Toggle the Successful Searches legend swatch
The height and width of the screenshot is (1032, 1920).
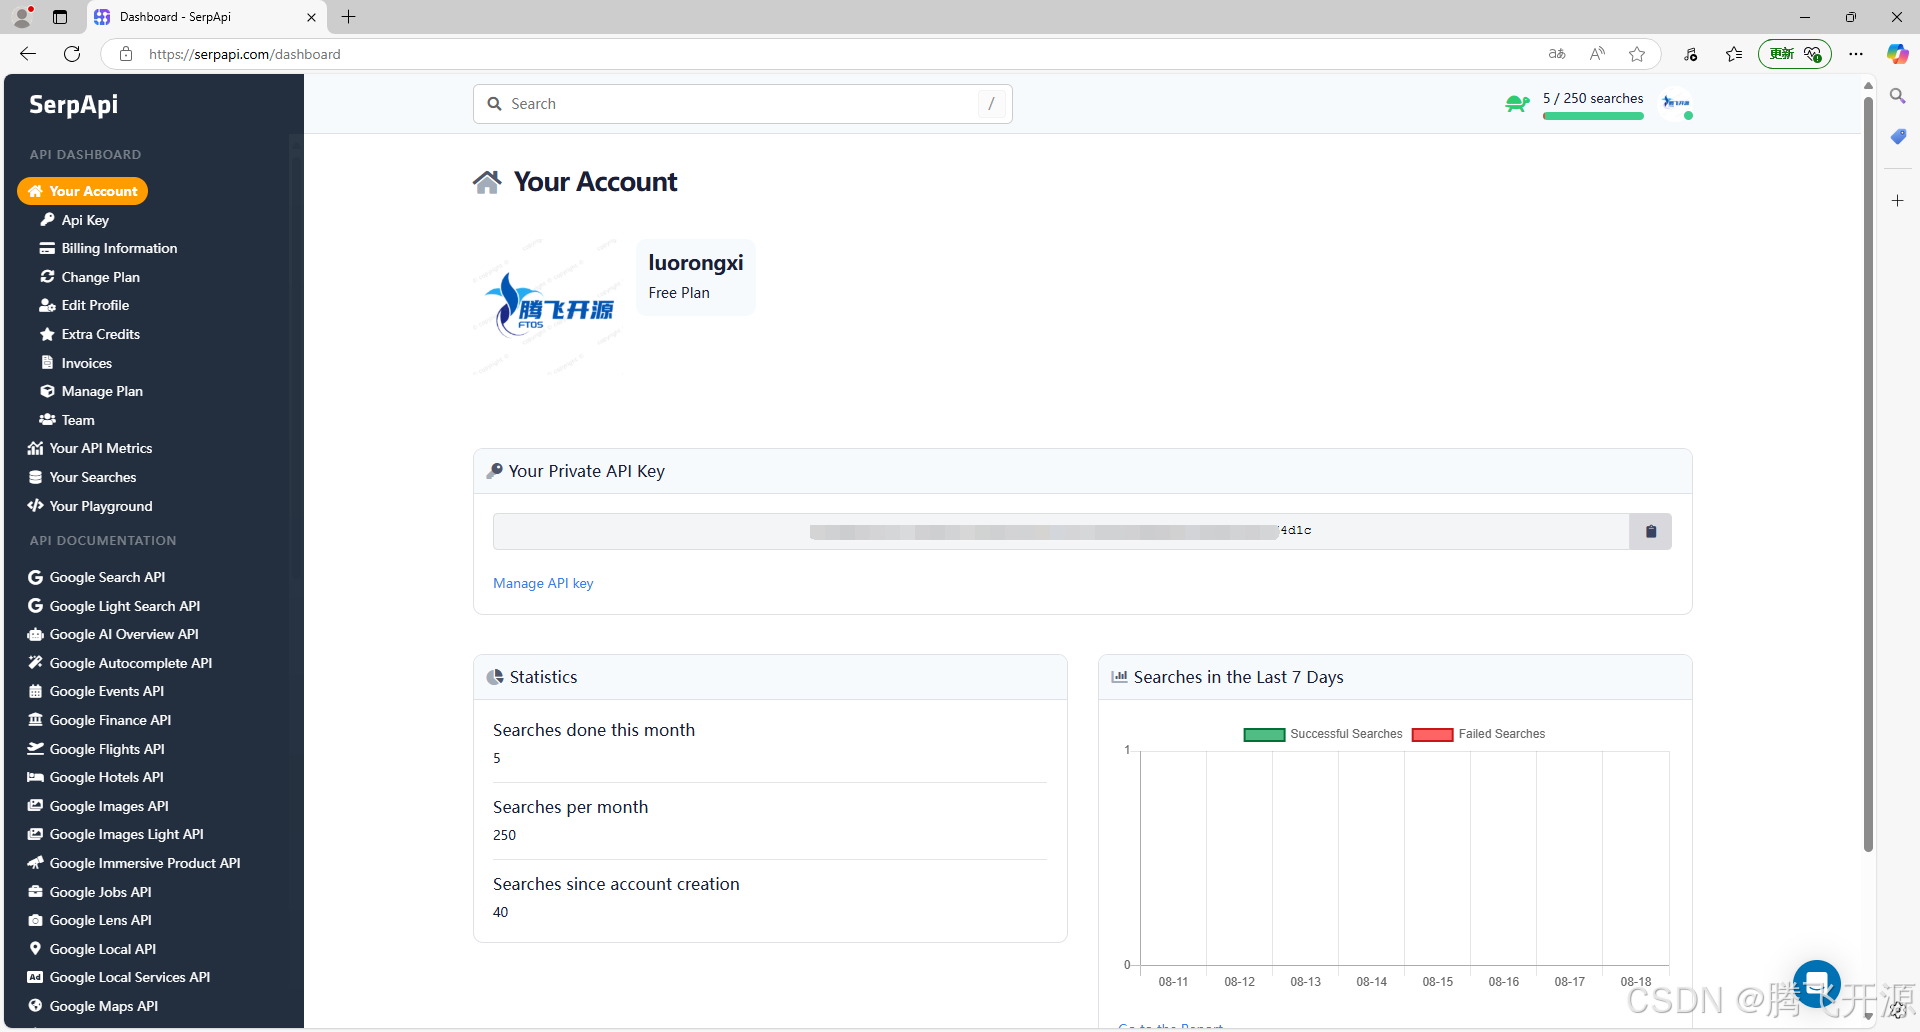pyautogui.click(x=1264, y=734)
